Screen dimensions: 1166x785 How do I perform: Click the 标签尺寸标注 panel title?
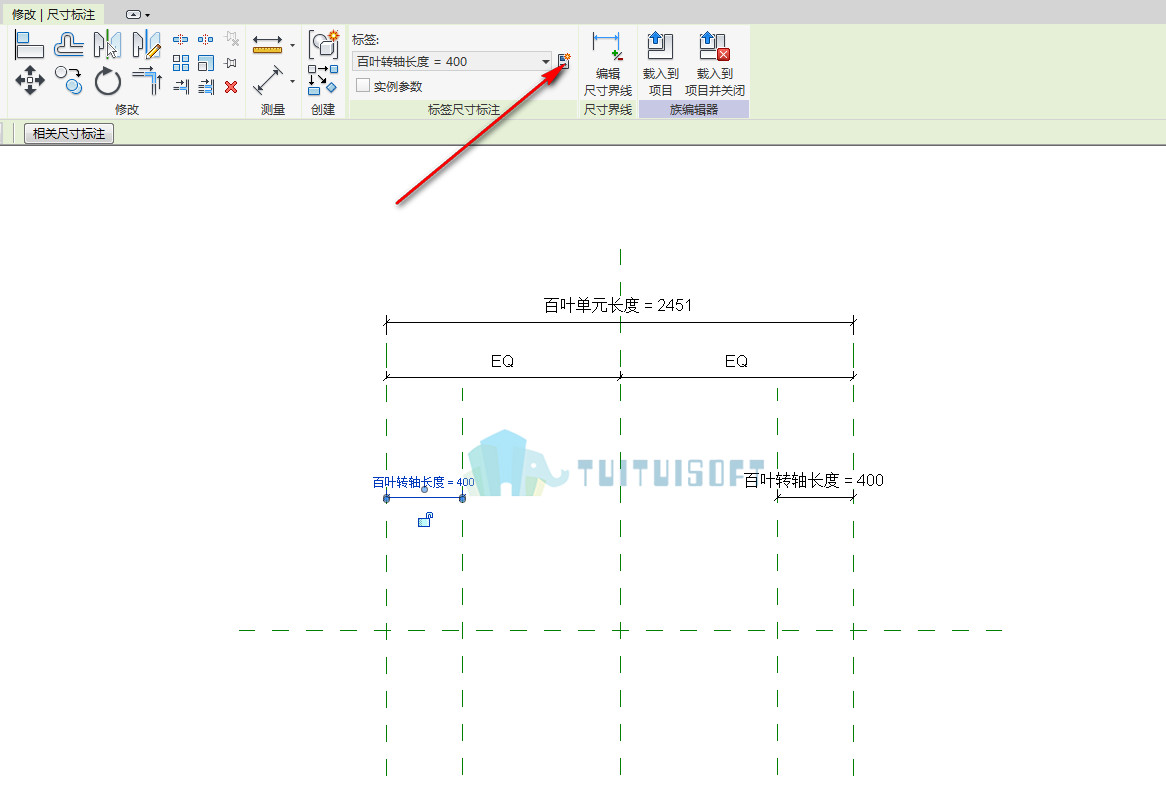click(463, 110)
